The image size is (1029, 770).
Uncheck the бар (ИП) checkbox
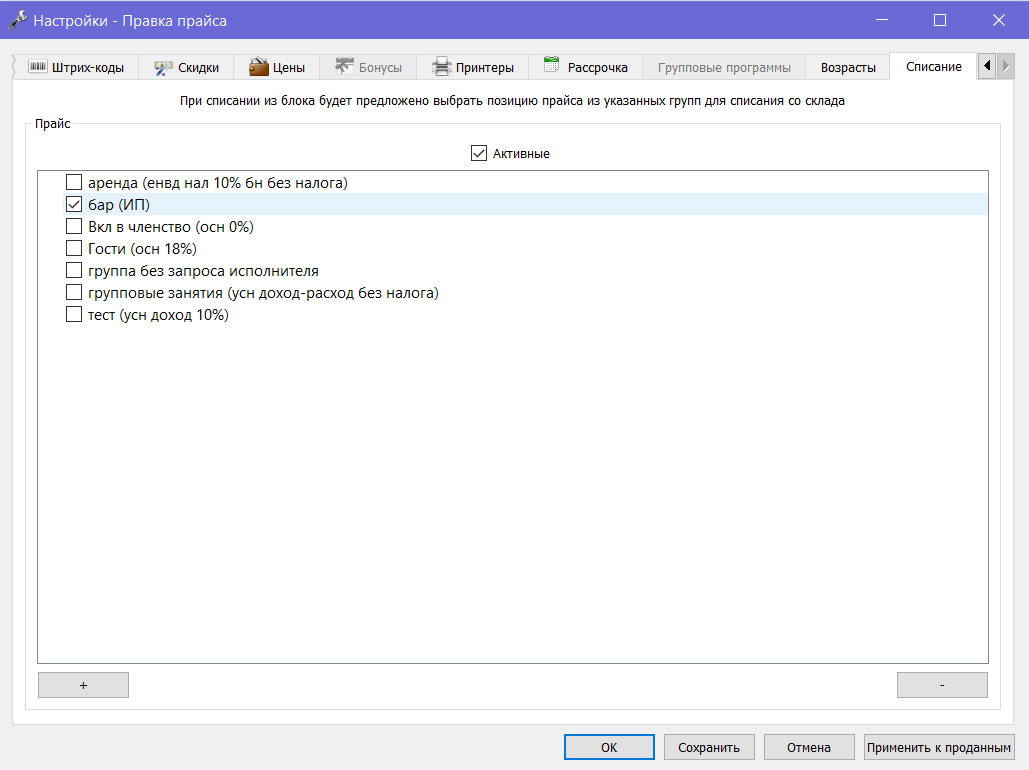coord(74,205)
